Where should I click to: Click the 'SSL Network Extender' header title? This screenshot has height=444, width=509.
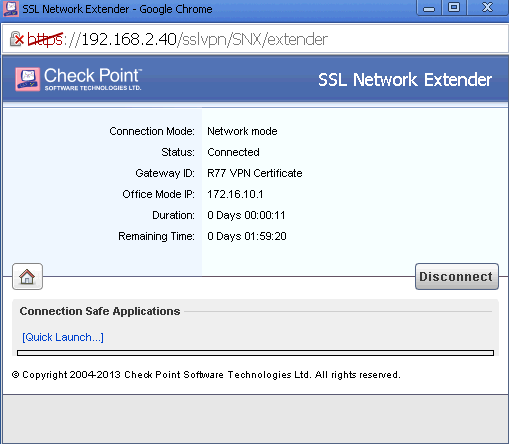click(405, 80)
